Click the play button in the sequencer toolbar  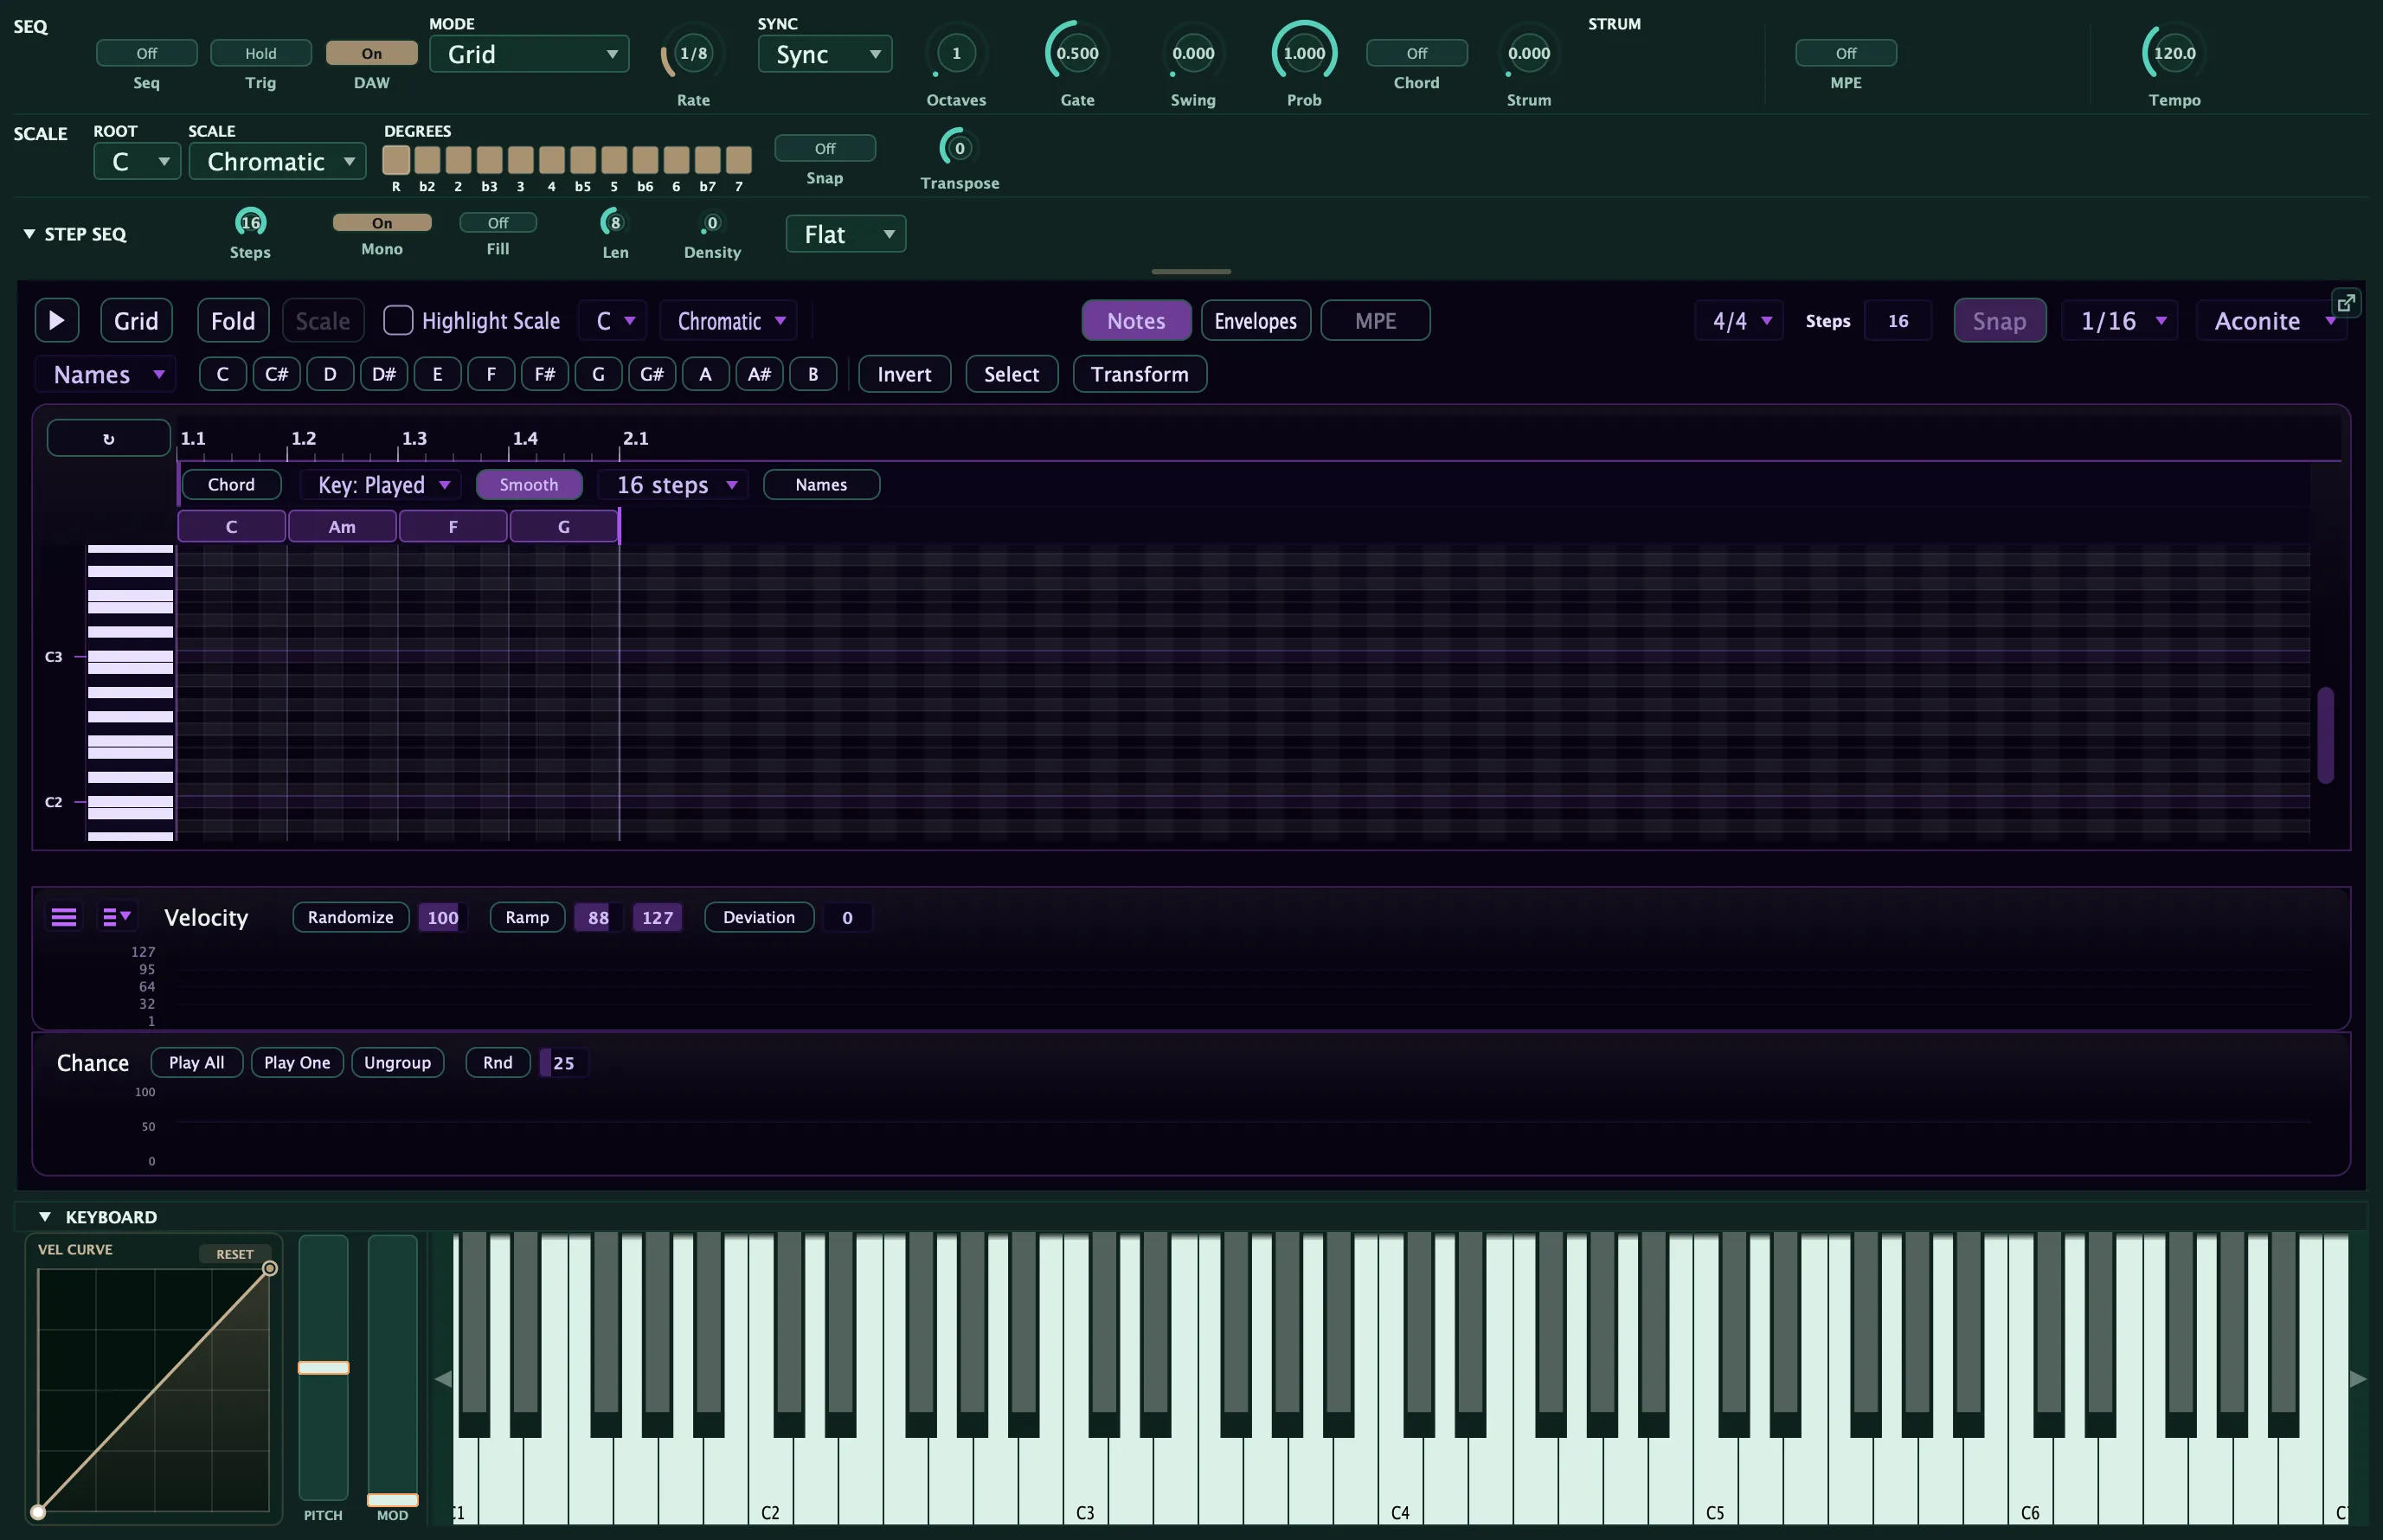point(57,320)
